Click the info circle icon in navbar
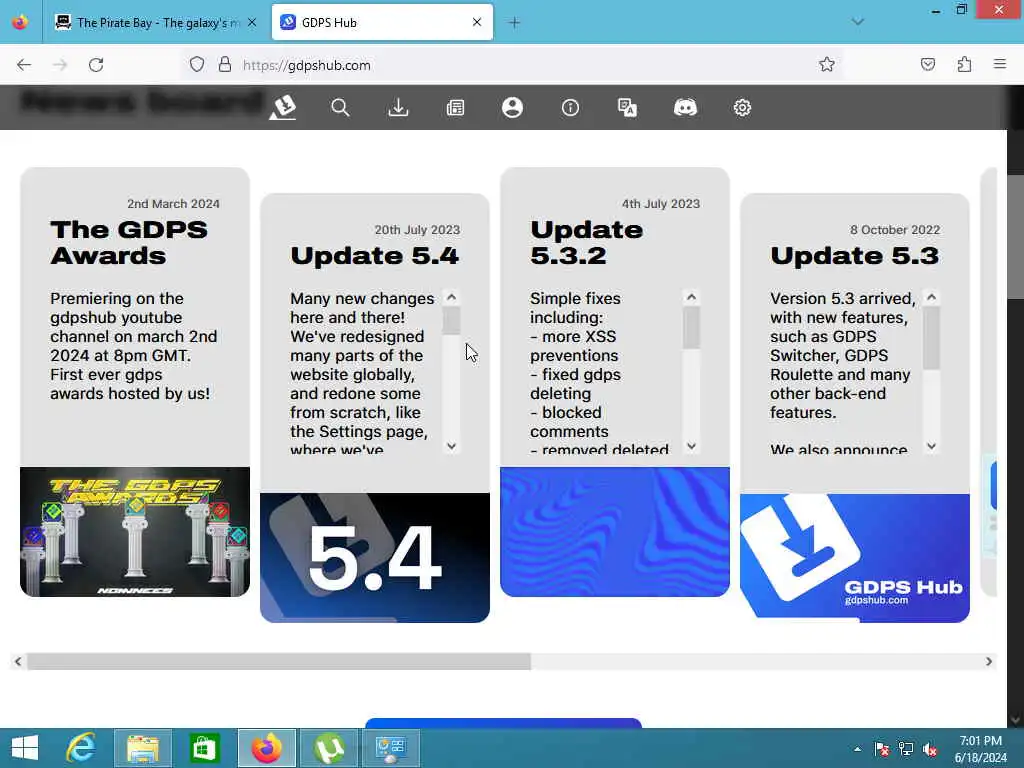Screen dimensions: 1024x768 point(570,107)
